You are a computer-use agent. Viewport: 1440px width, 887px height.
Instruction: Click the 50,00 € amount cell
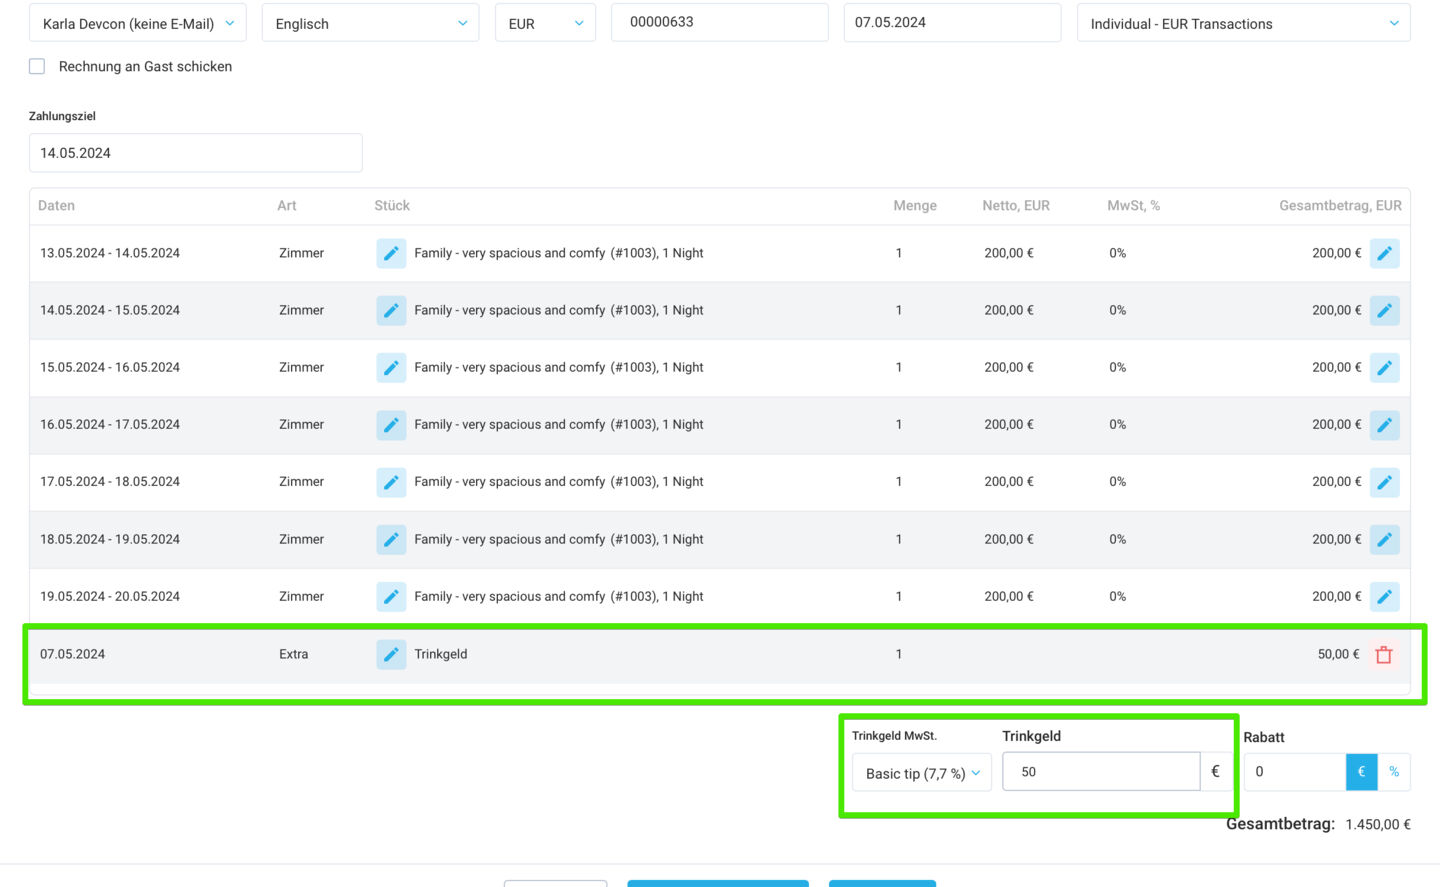(1338, 654)
